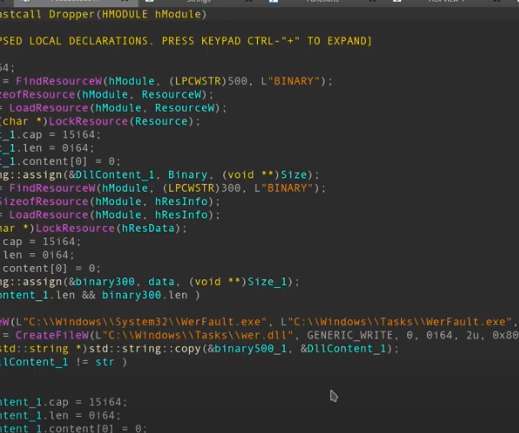Click the LockResource(Resource) function name
The image size is (519, 433).
coord(88,121)
